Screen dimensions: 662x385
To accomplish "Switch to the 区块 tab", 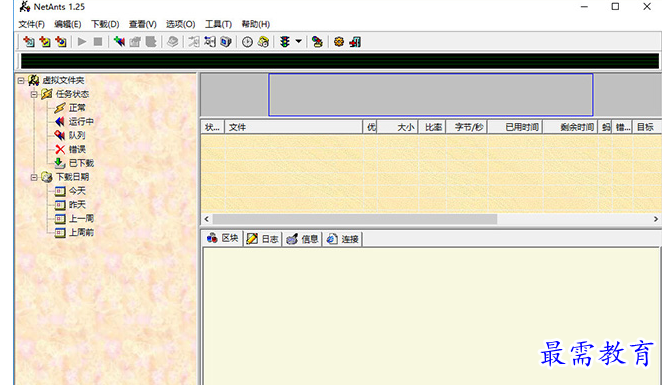I will (222, 239).
